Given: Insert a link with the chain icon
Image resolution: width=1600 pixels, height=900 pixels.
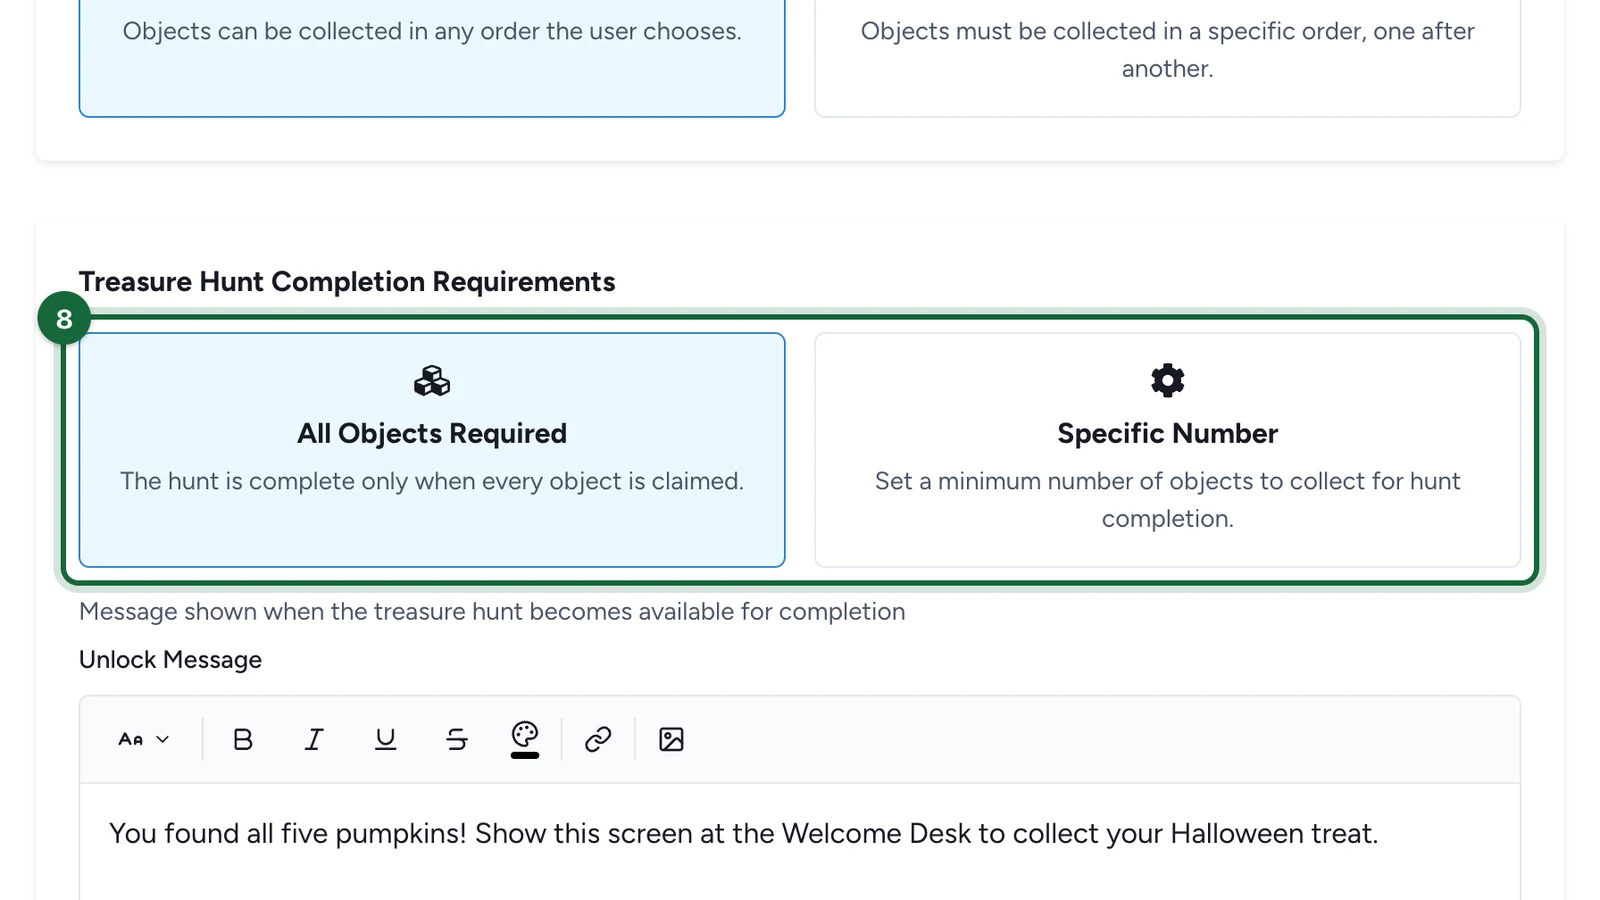Looking at the screenshot, I should (598, 739).
